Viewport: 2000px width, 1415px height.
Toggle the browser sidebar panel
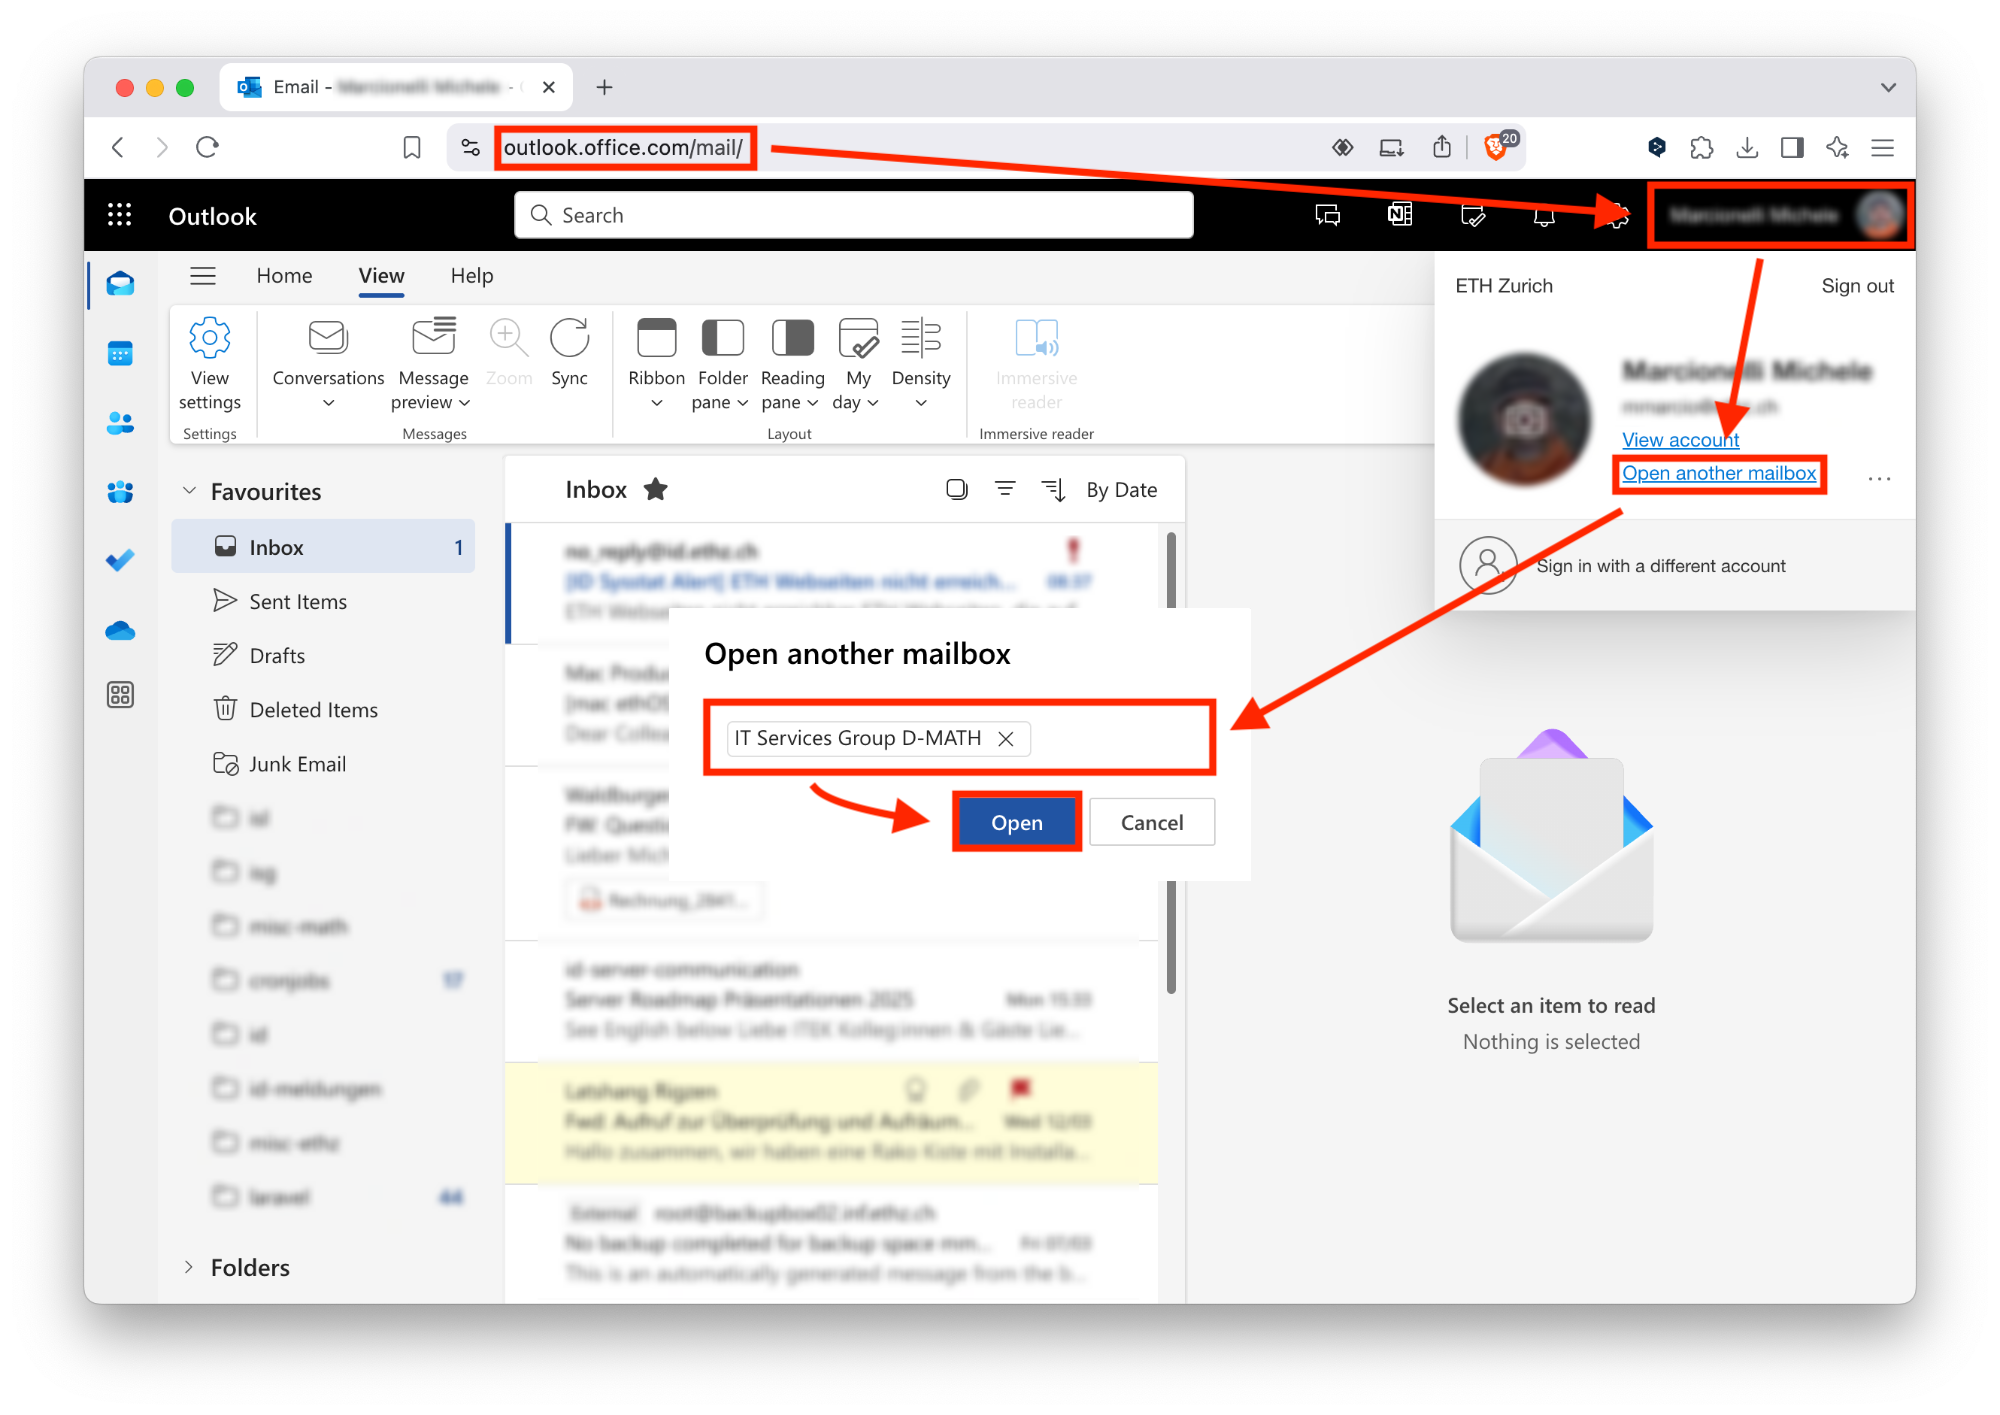coord(1792,148)
